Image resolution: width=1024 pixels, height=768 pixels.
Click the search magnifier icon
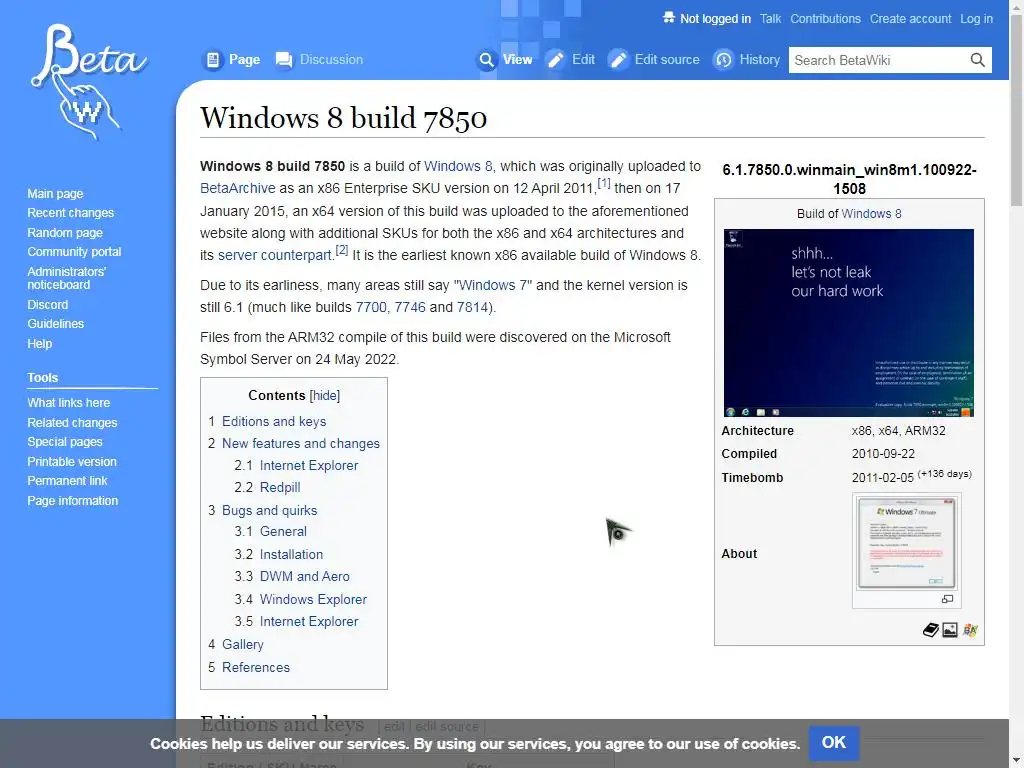977,60
